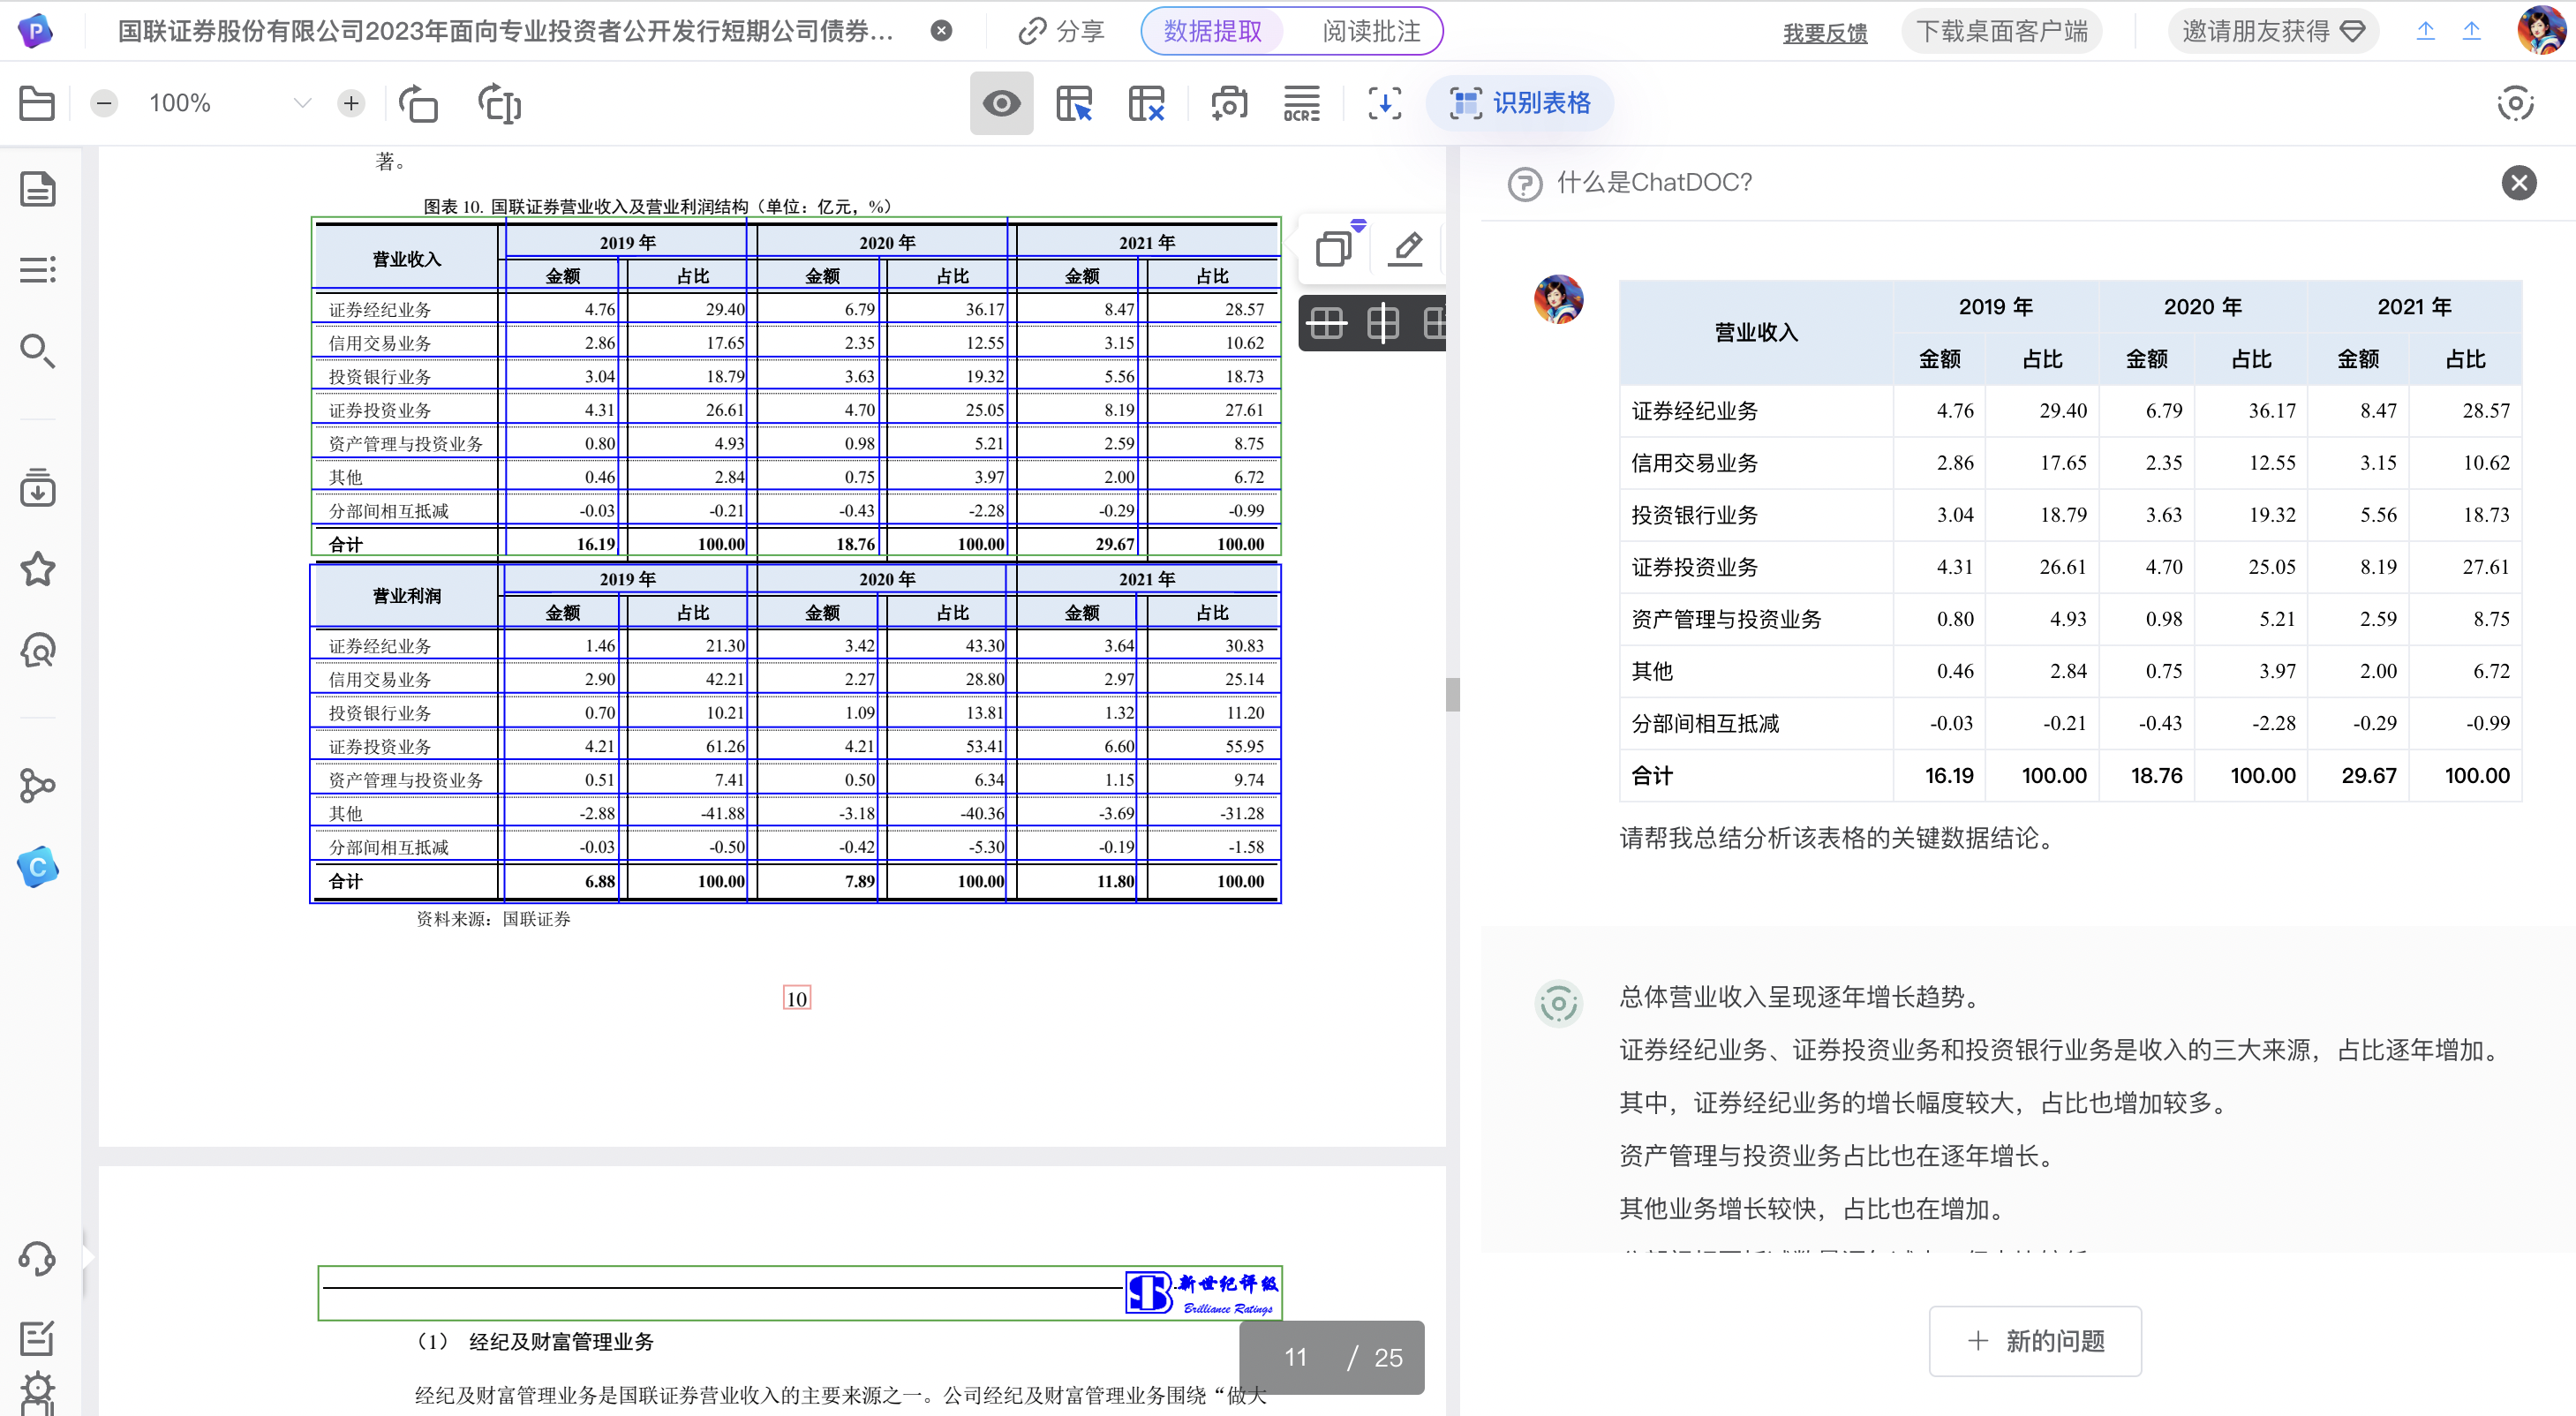Click the page number 10 marker
The image size is (2576, 1416).
pyautogui.click(x=796, y=998)
